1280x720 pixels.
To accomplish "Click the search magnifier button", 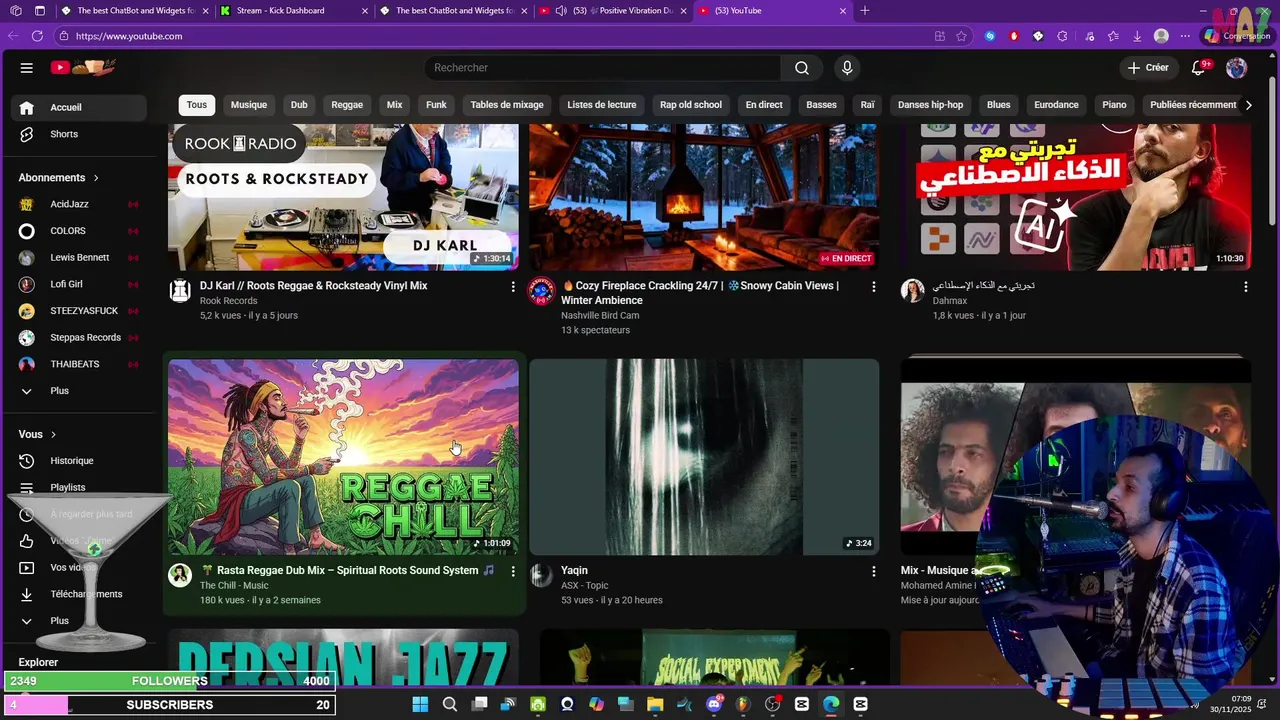I will point(802,68).
